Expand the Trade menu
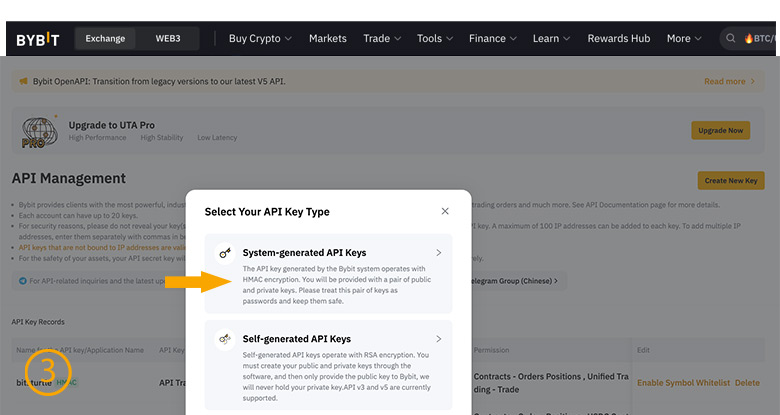 point(382,38)
